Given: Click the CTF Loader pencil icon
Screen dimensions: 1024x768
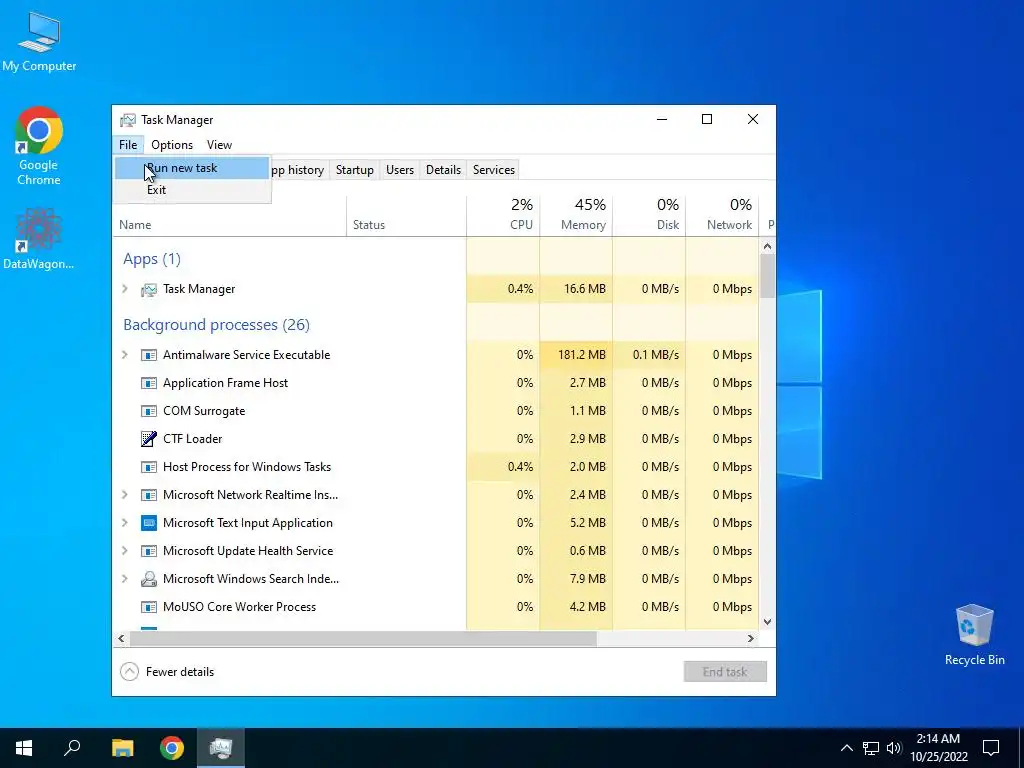Looking at the screenshot, I should coord(149,439).
